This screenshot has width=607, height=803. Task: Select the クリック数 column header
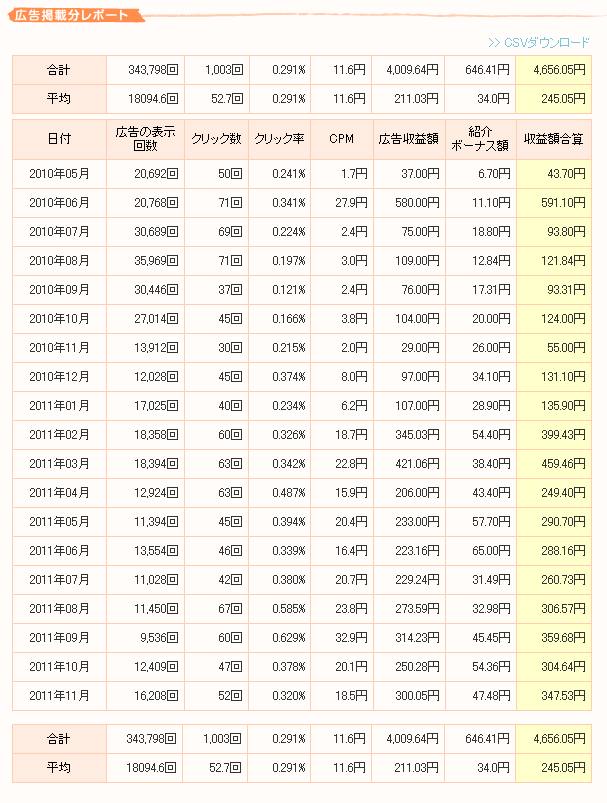click(x=216, y=139)
